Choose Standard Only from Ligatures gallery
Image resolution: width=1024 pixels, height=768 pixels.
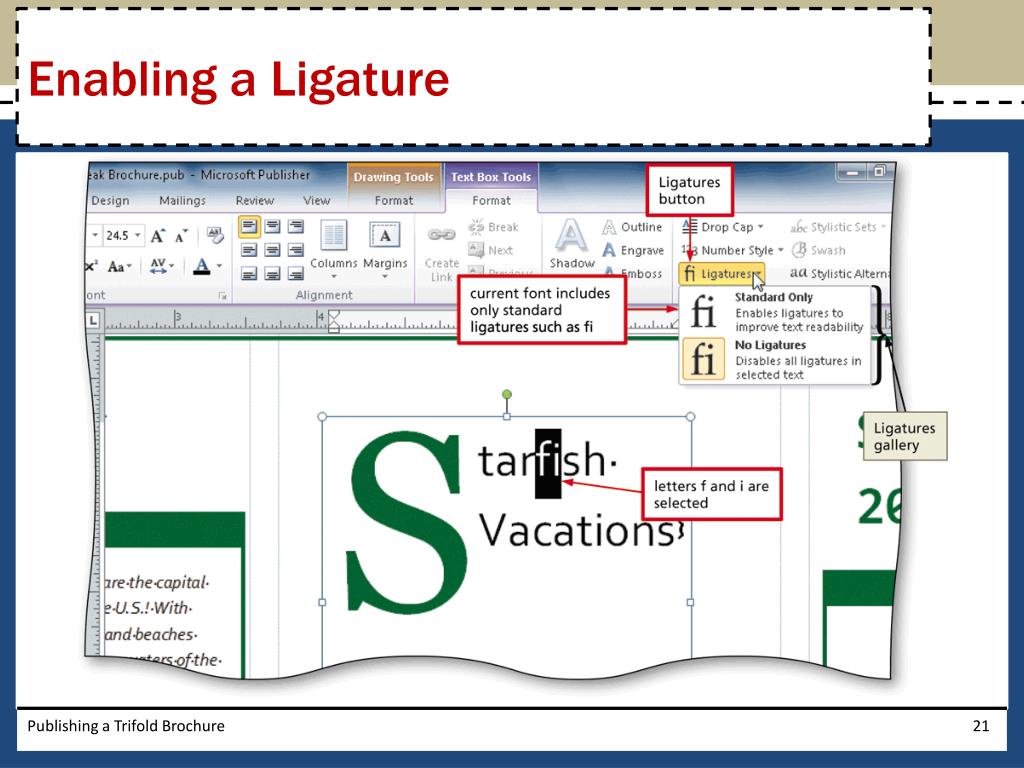click(x=775, y=312)
